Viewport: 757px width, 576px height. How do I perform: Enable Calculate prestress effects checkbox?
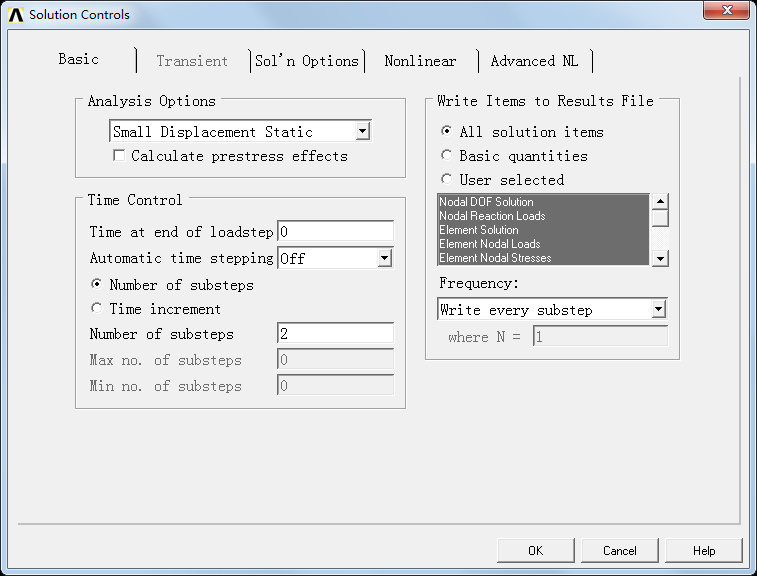point(119,156)
